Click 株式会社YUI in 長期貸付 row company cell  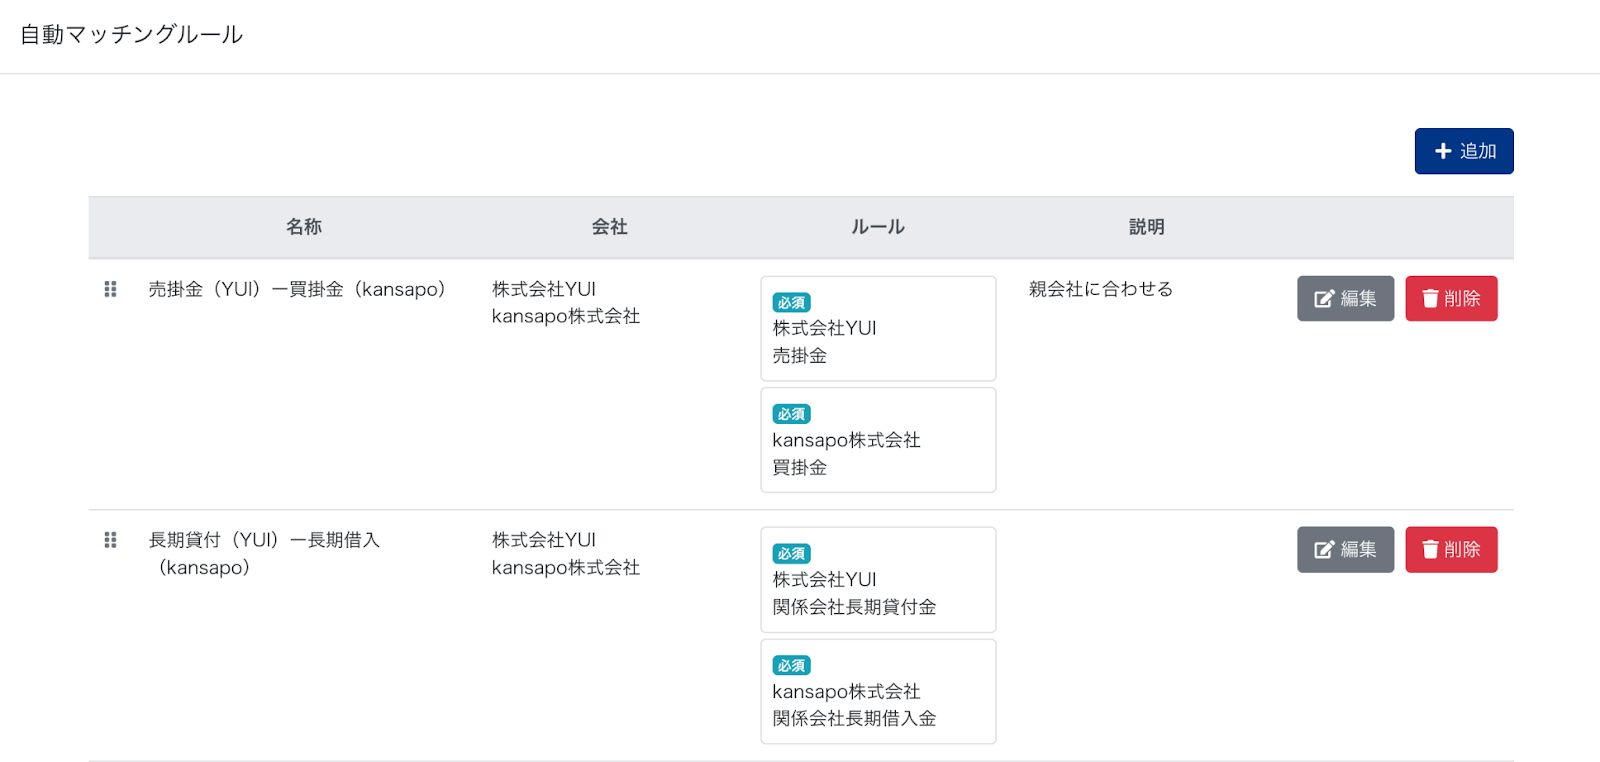(544, 540)
